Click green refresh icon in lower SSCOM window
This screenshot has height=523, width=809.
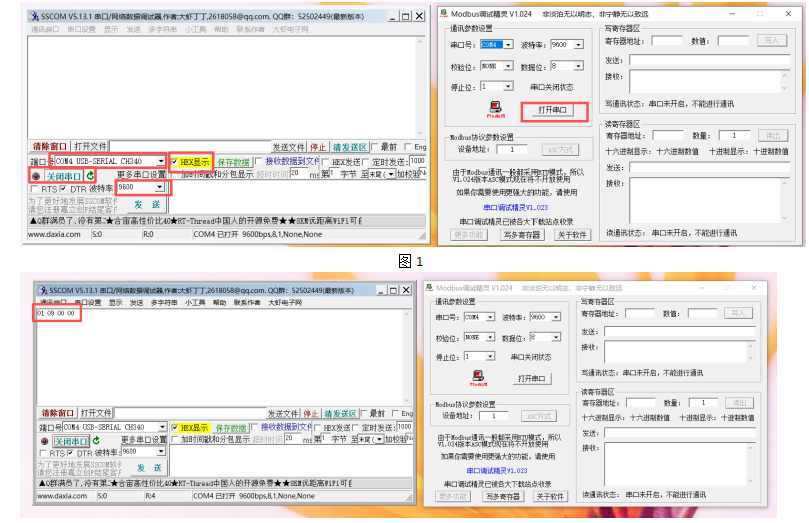coord(91,441)
